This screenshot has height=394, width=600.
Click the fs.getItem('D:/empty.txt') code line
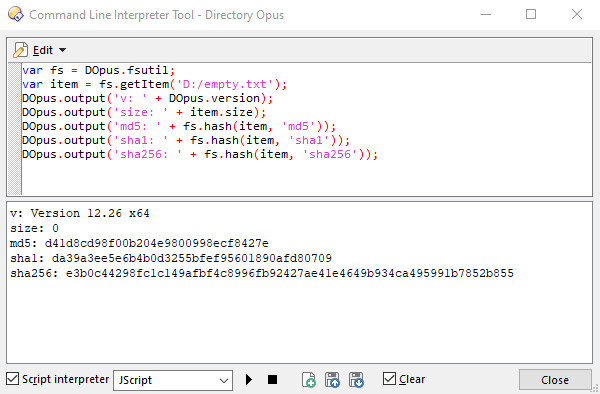pyautogui.click(x=154, y=84)
